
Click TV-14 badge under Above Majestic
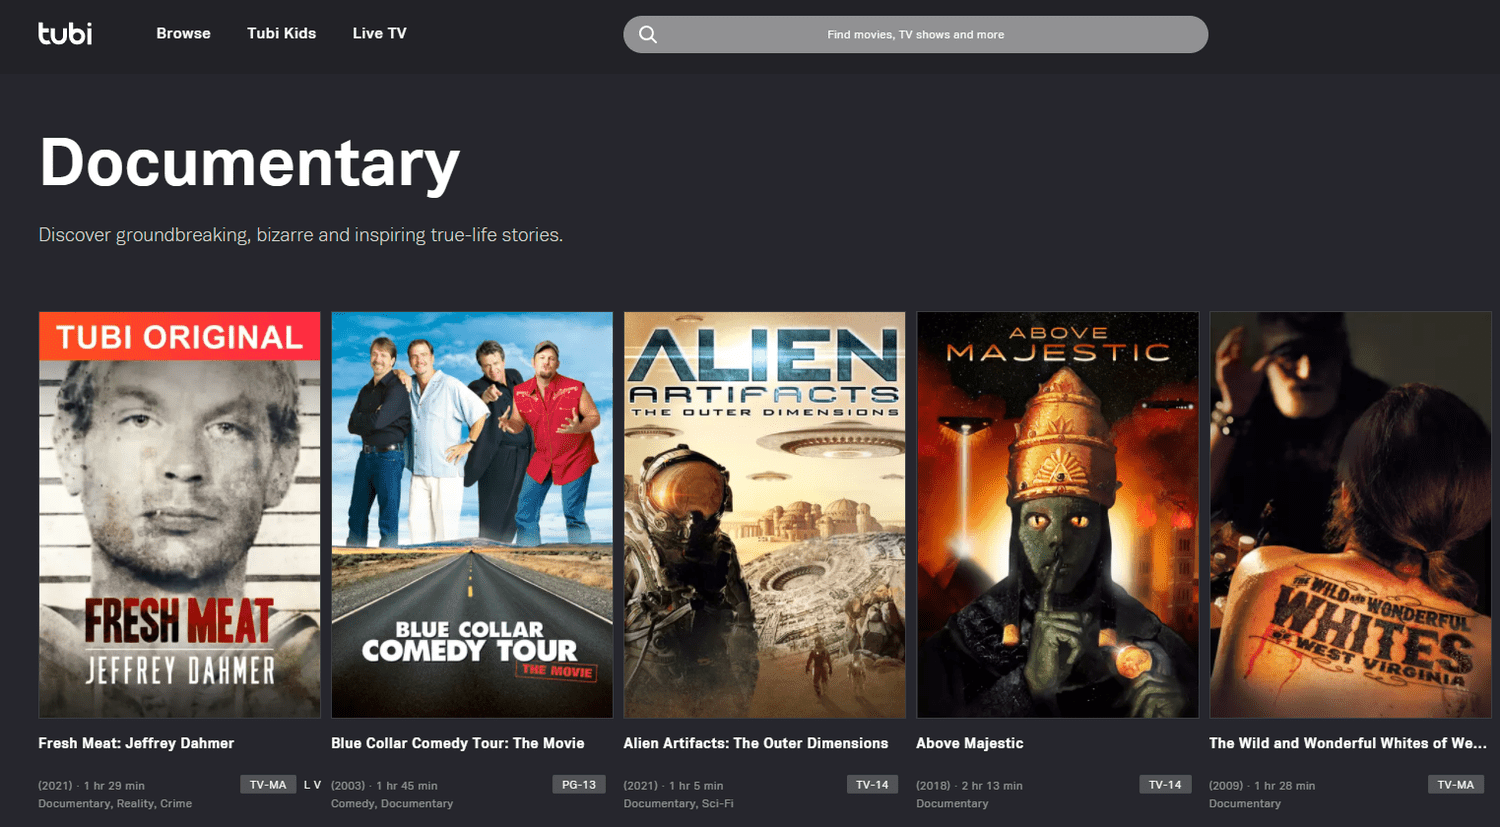pos(1165,785)
